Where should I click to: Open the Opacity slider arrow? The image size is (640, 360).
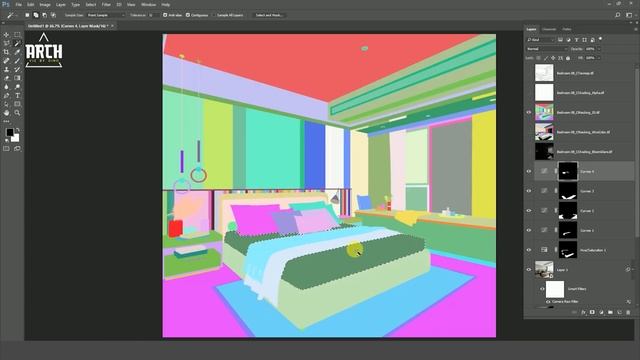click(x=599, y=49)
